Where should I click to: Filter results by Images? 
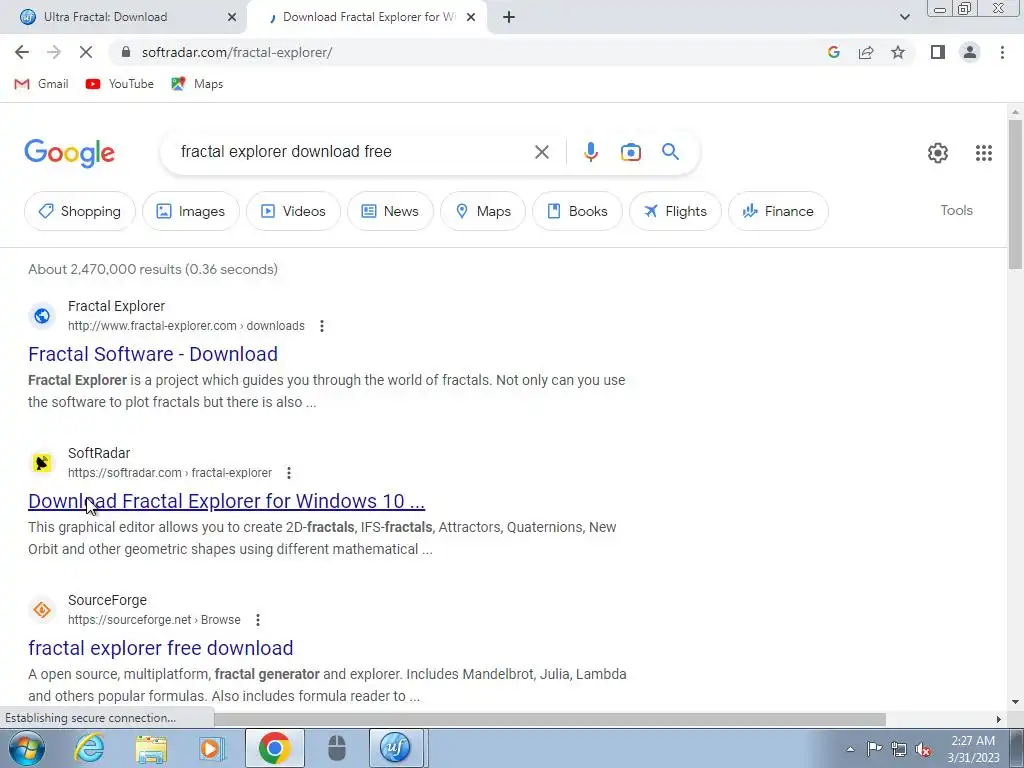pyautogui.click(x=191, y=211)
